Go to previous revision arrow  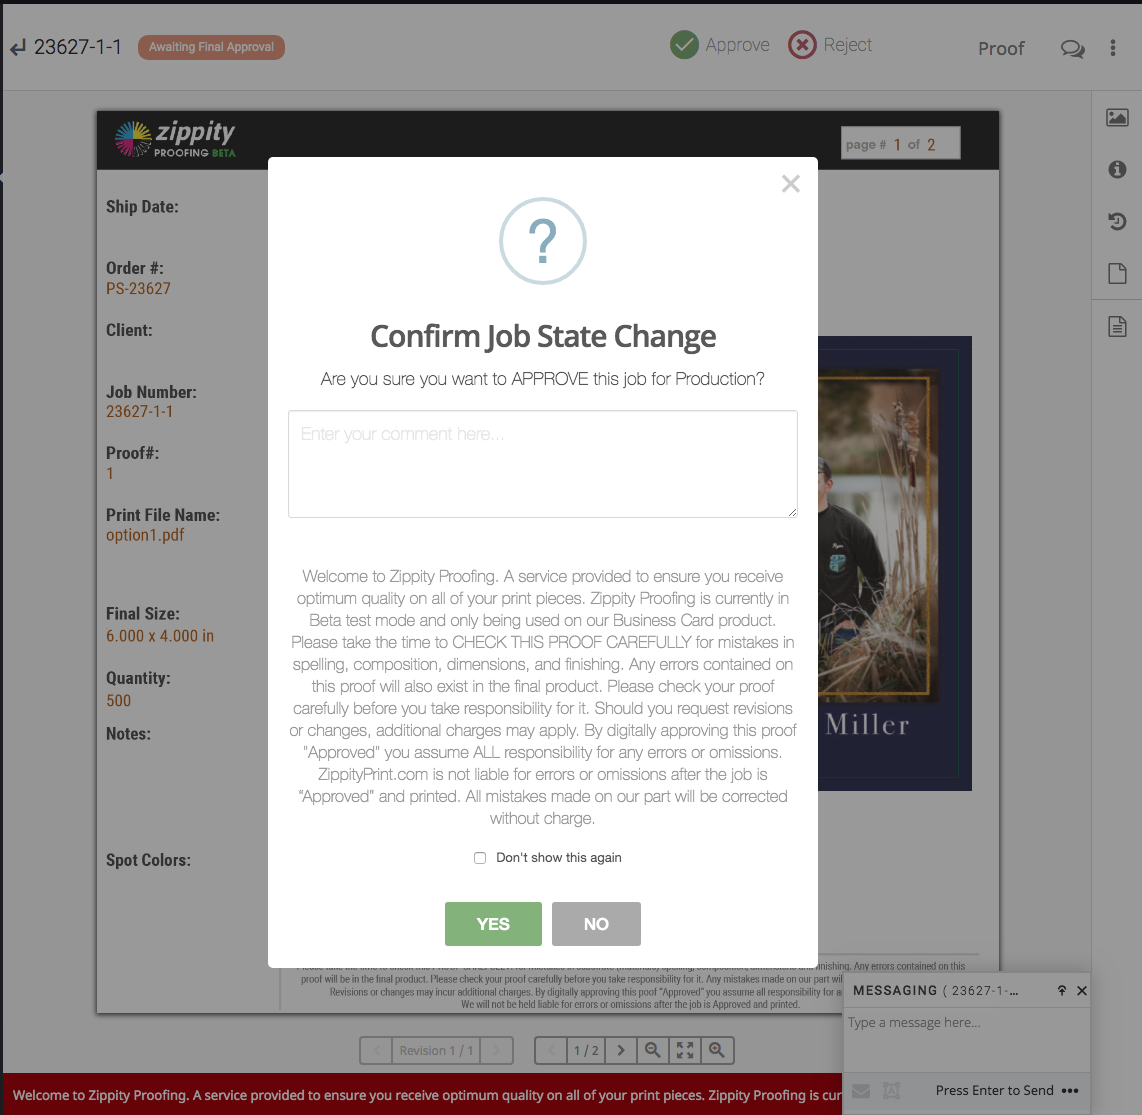click(x=377, y=1050)
